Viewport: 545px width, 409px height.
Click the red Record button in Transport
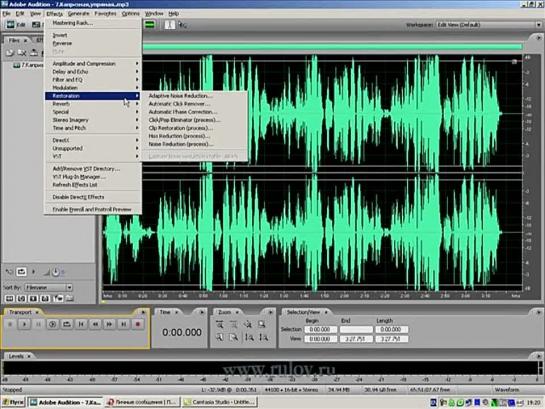pos(138,324)
